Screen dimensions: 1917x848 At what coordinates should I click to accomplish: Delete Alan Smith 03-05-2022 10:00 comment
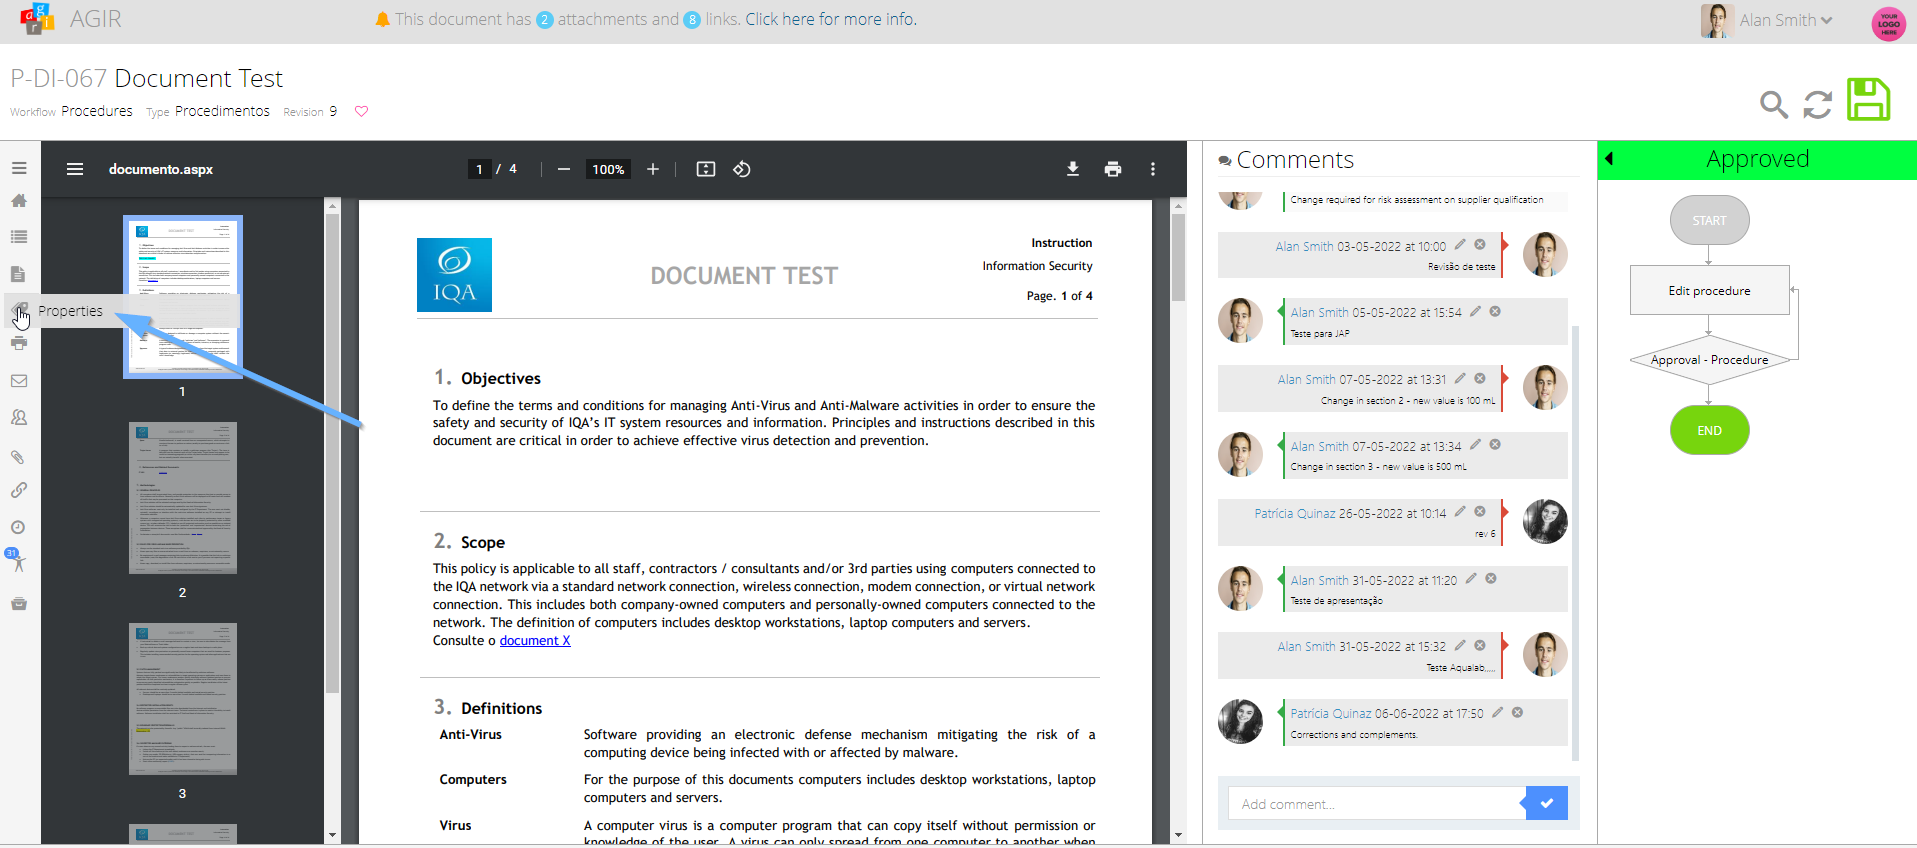tap(1480, 245)
